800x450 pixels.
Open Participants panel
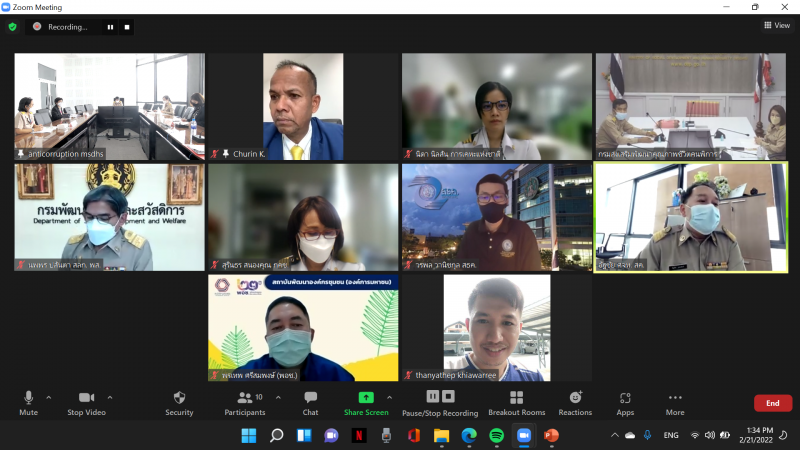245,403
